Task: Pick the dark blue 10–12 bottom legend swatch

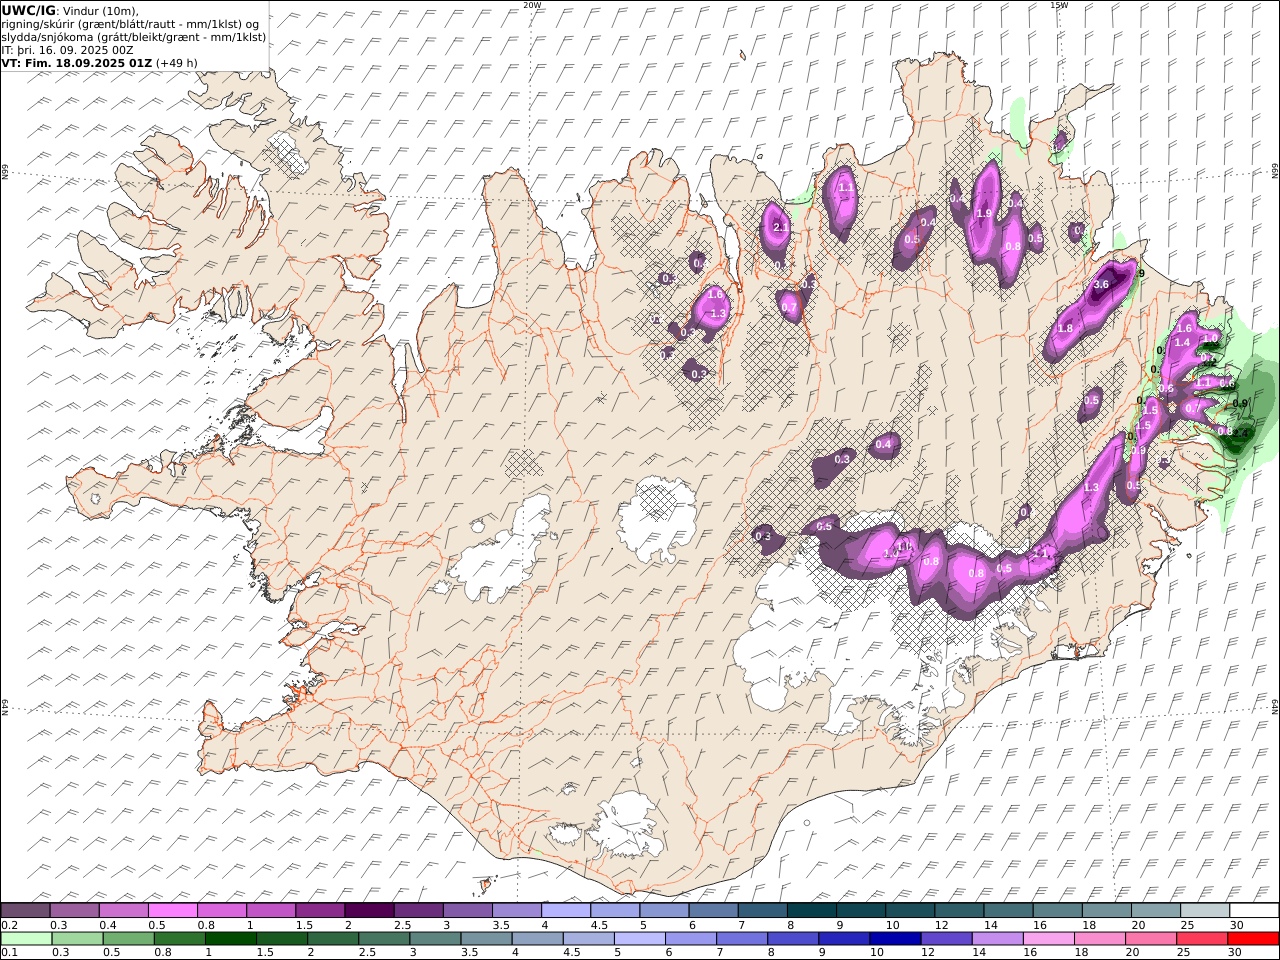Action: tap(895, 938)
